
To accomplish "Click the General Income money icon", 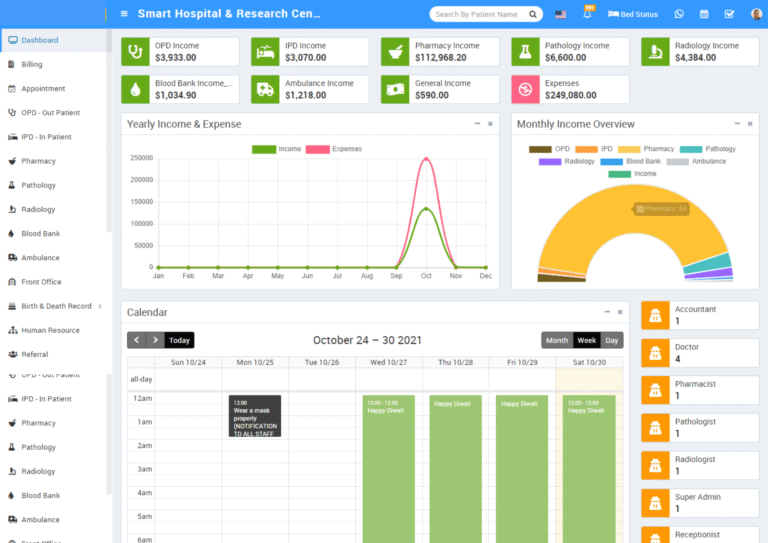I will click(395, 89).
